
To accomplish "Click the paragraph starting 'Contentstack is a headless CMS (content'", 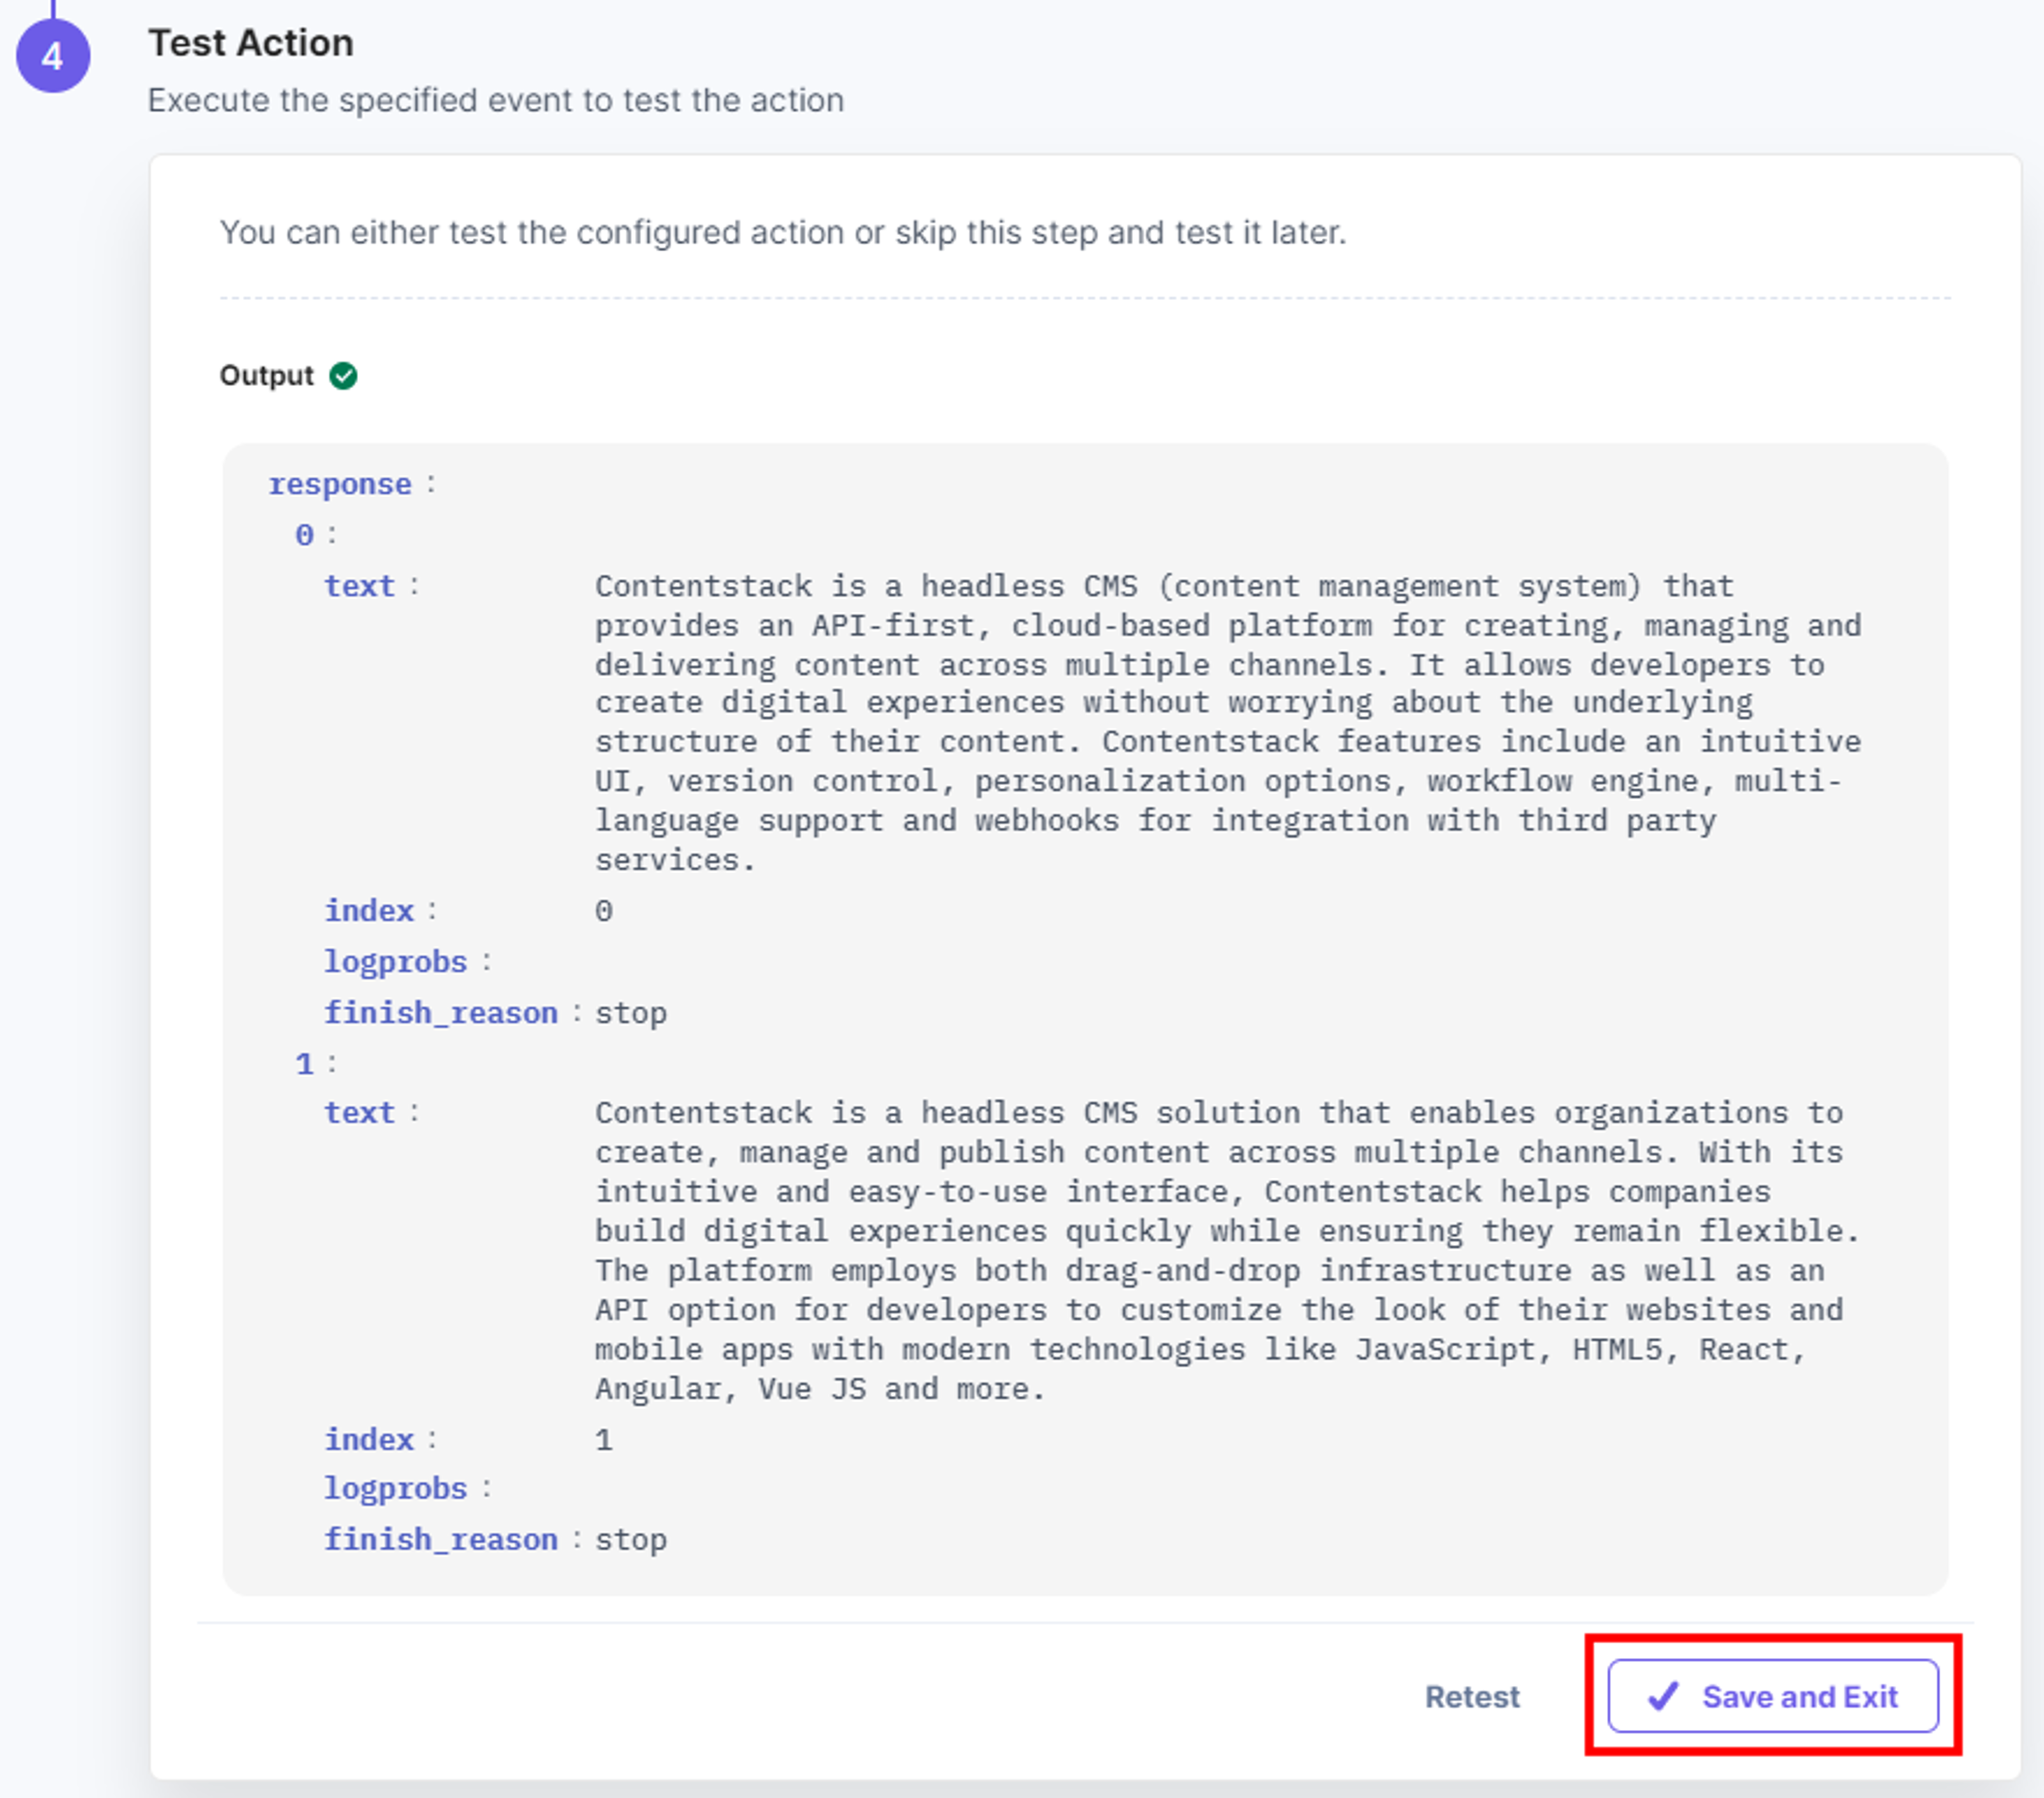I will coord(1228,723).
